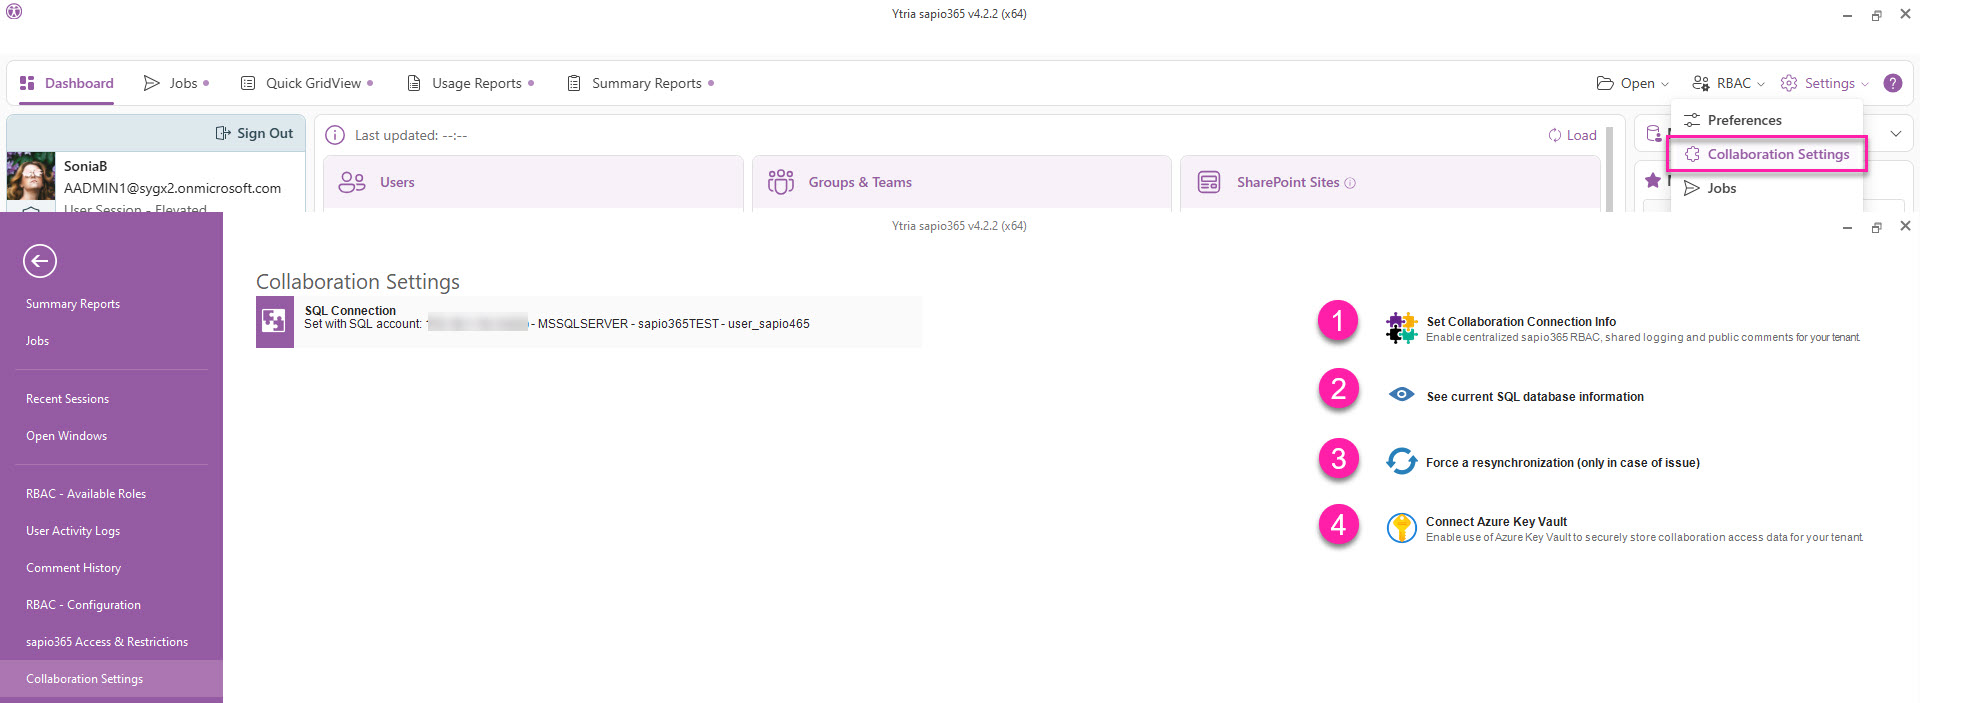The width and height of the screenshot is (1965, 703).
Task: Open the Jobs tab in top bar
Action: [176, 83]
